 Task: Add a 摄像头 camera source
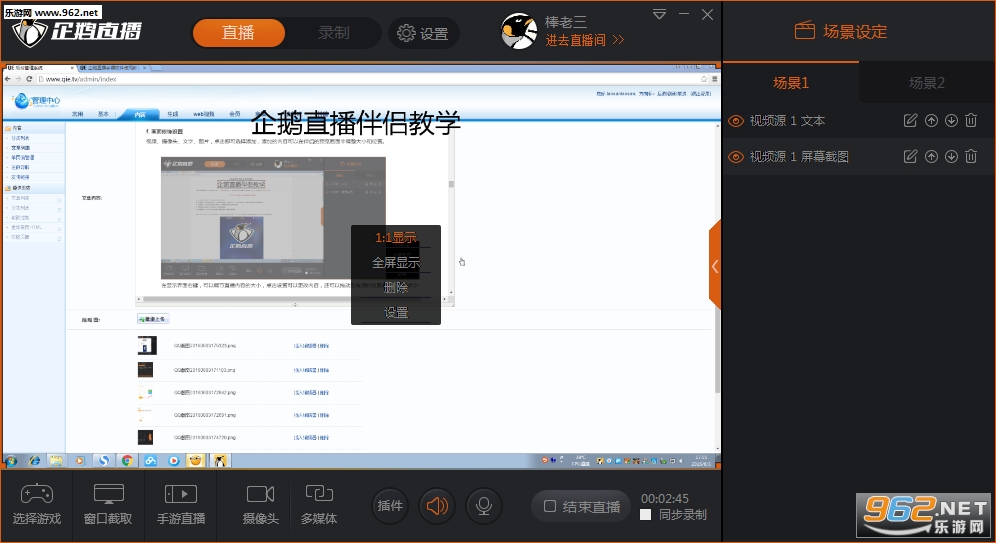(x=260, y=506)
